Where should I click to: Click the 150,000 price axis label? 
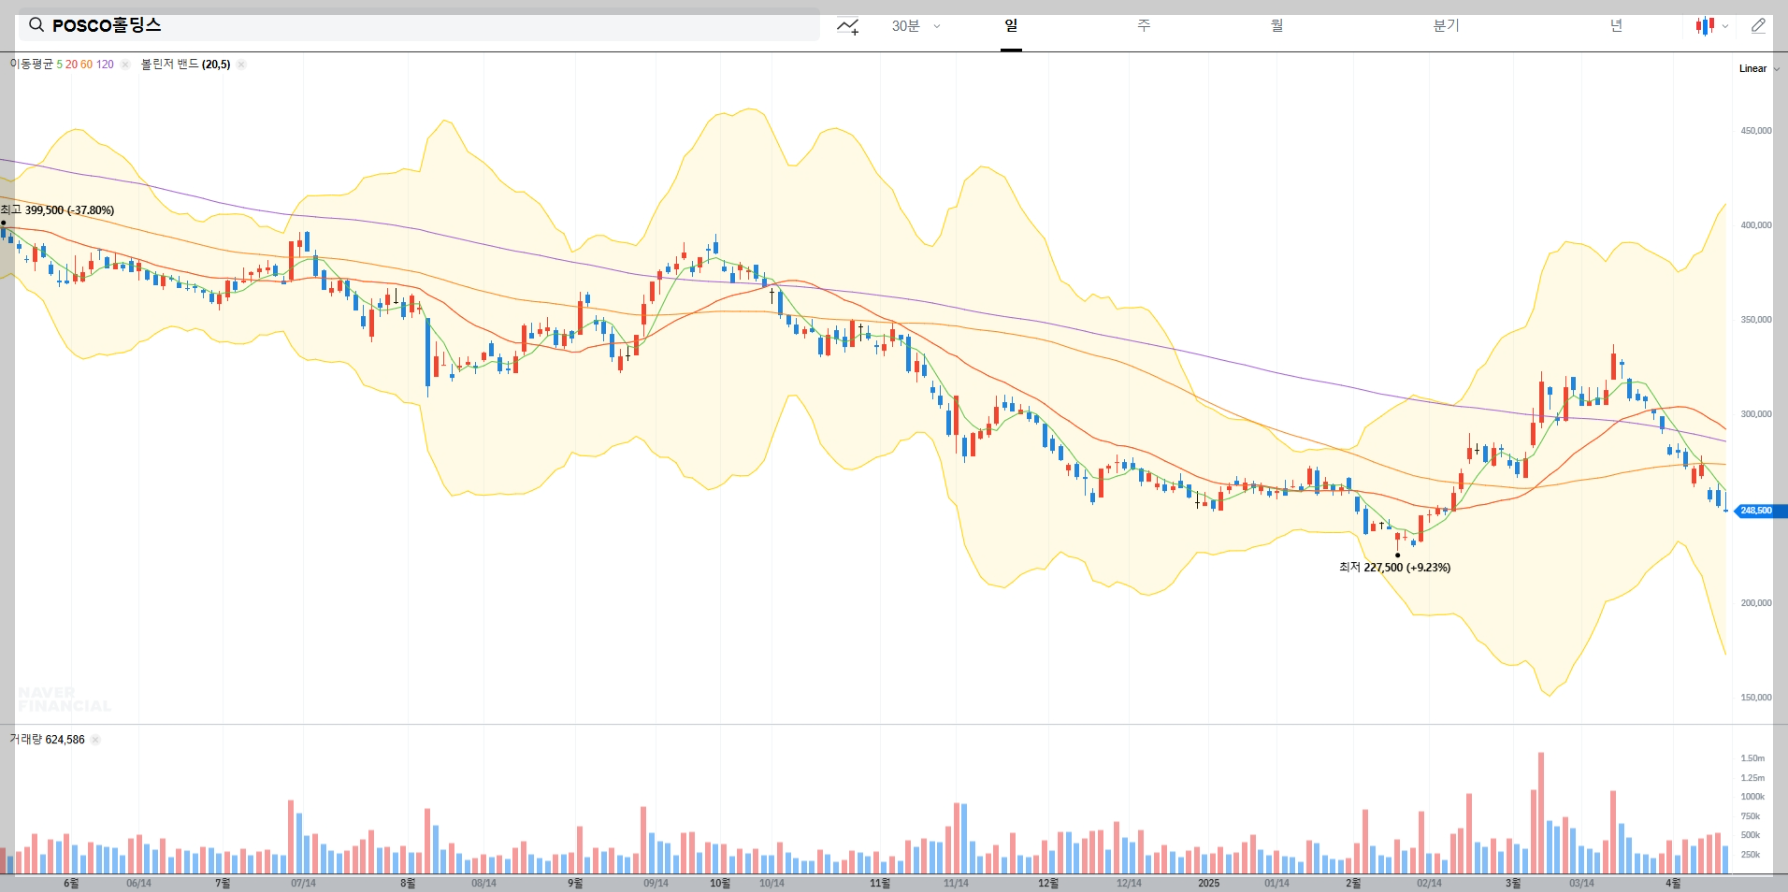[x=1756, y=698]
